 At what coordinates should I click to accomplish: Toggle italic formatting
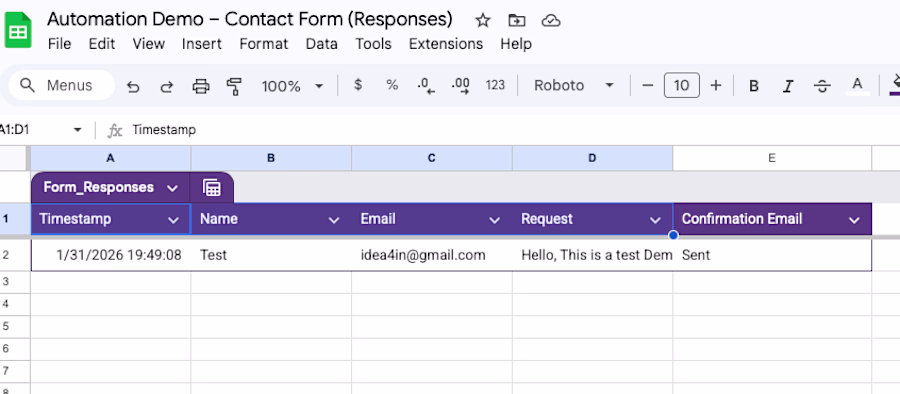pyautogui.click(x=788, y=86)
